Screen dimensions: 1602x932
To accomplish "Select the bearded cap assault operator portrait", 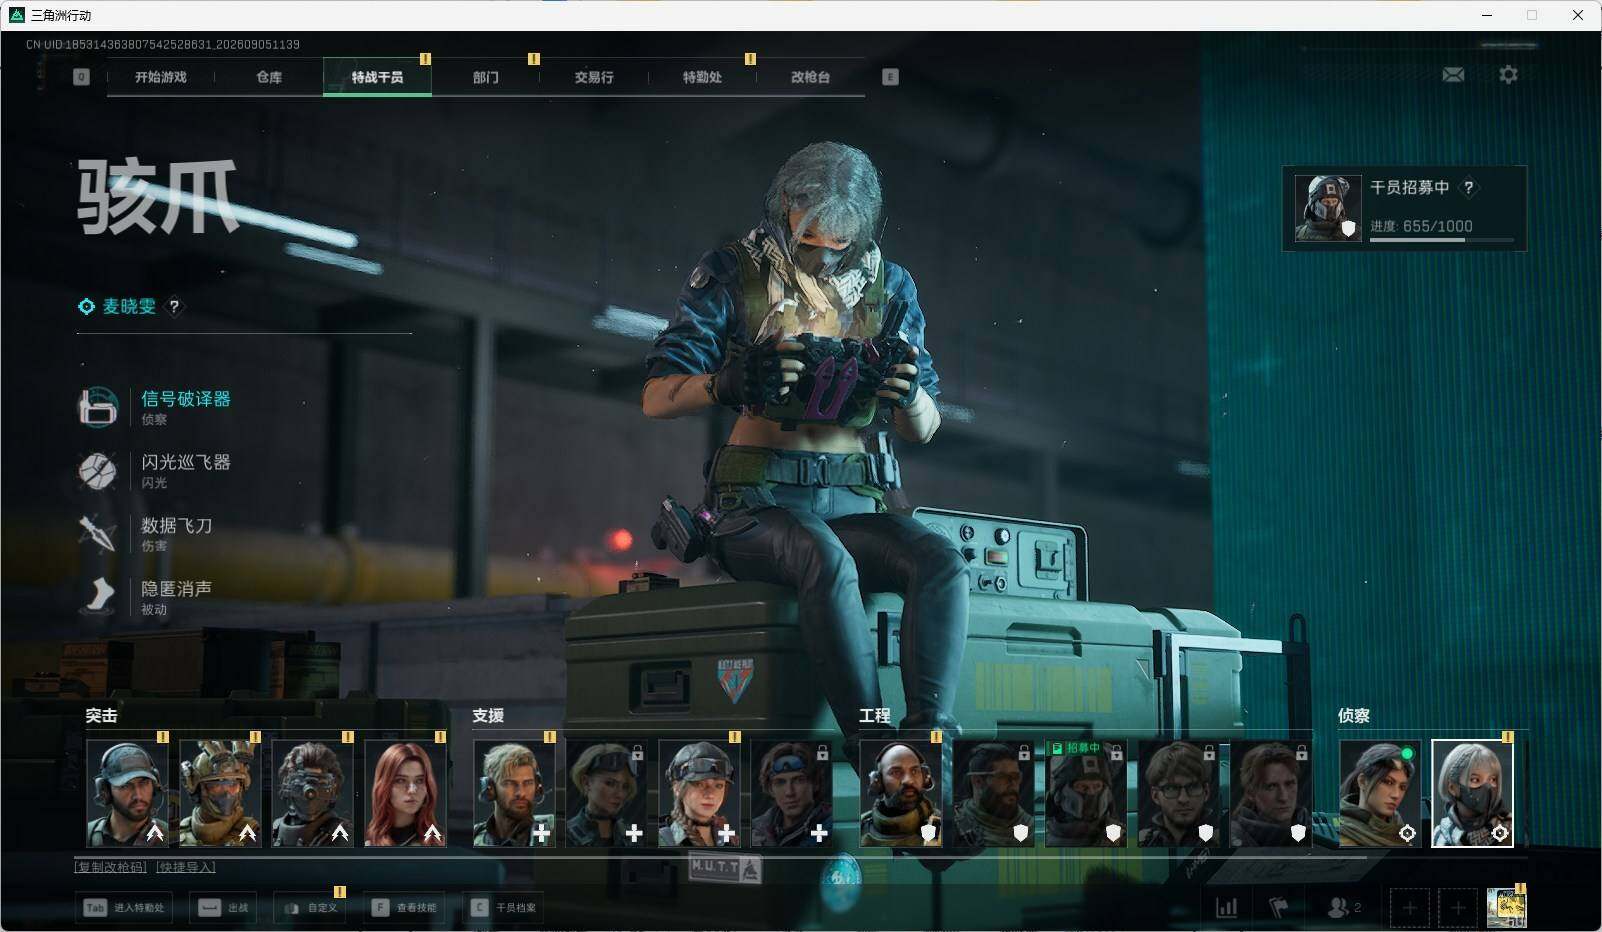I will (x=127, y=794).
